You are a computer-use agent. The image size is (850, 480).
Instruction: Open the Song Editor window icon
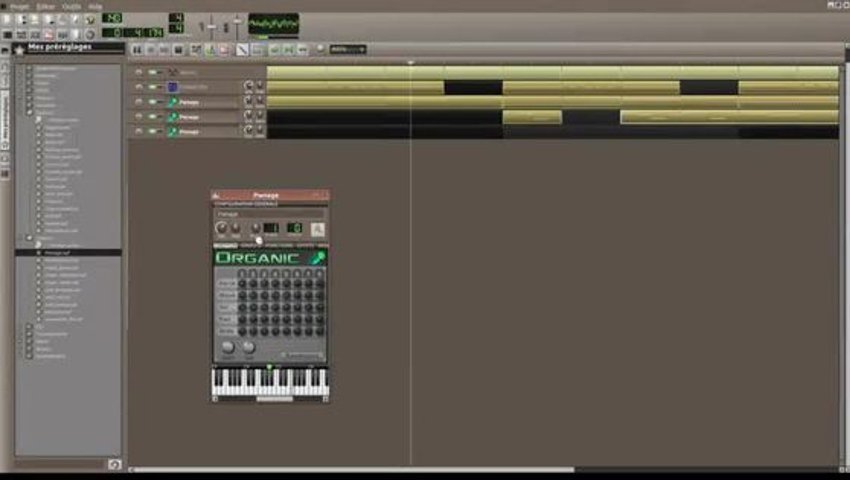[x=7, y=35]
